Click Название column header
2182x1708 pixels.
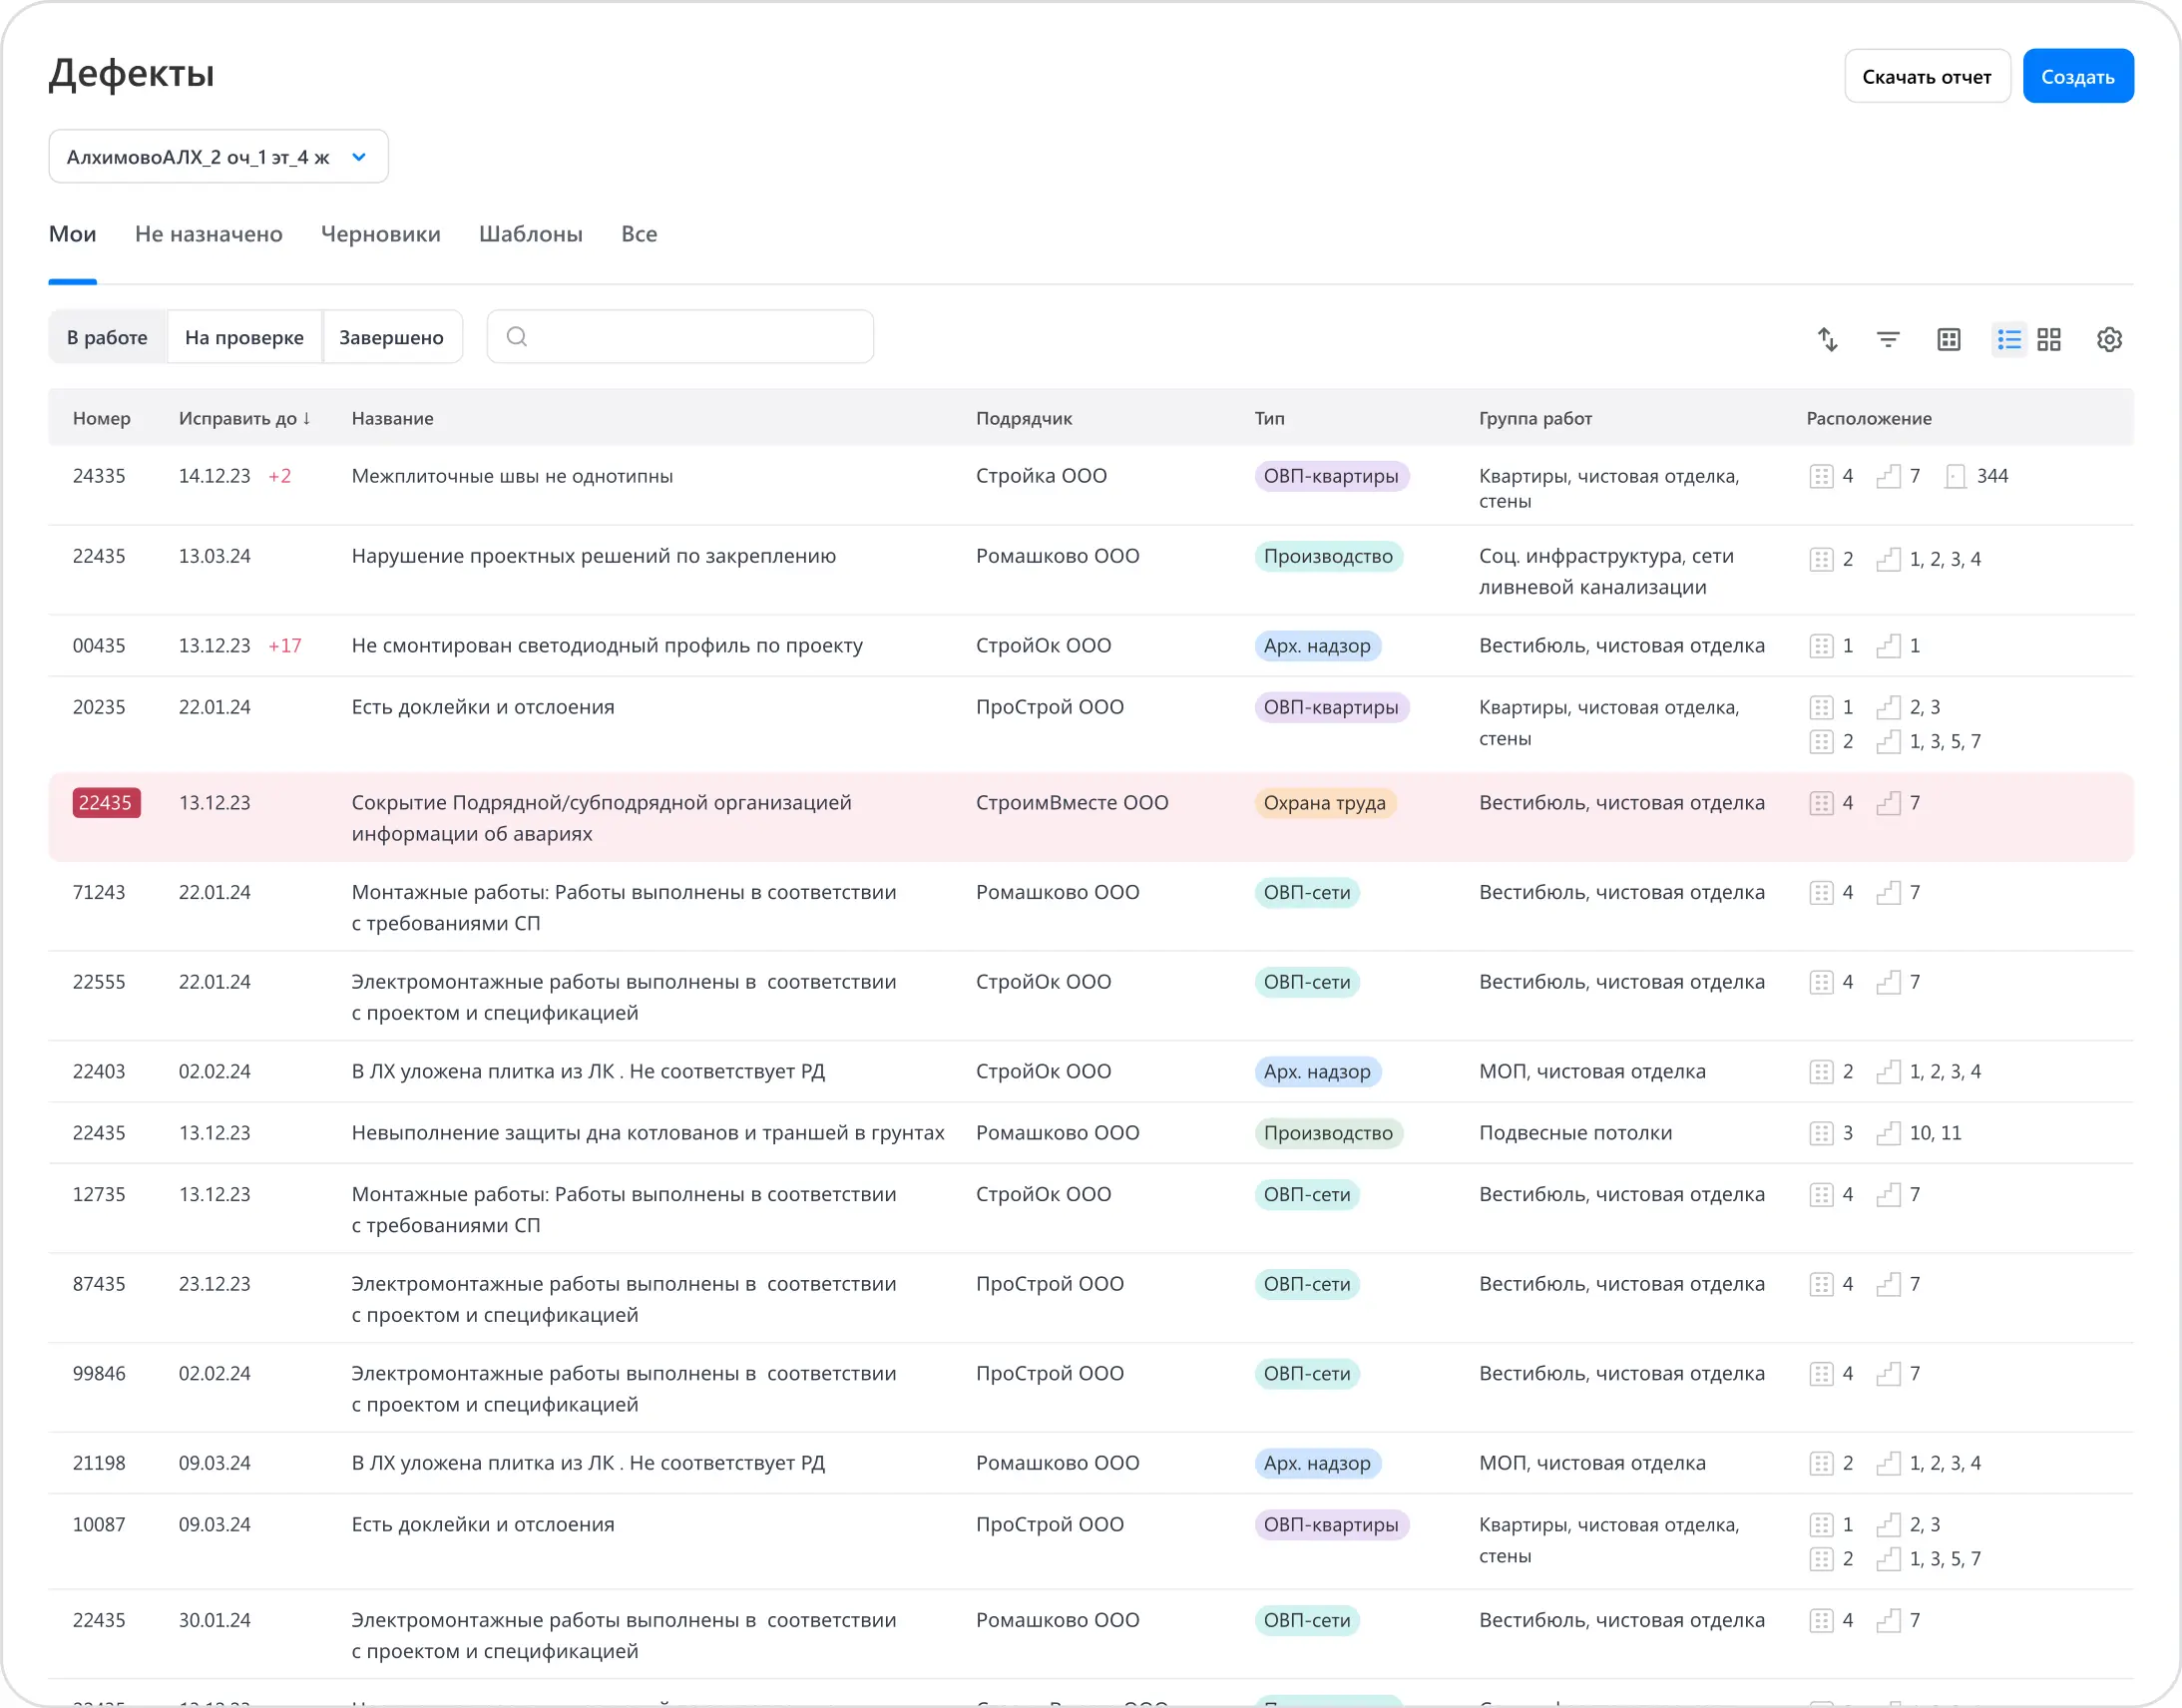tap(393, 418)
